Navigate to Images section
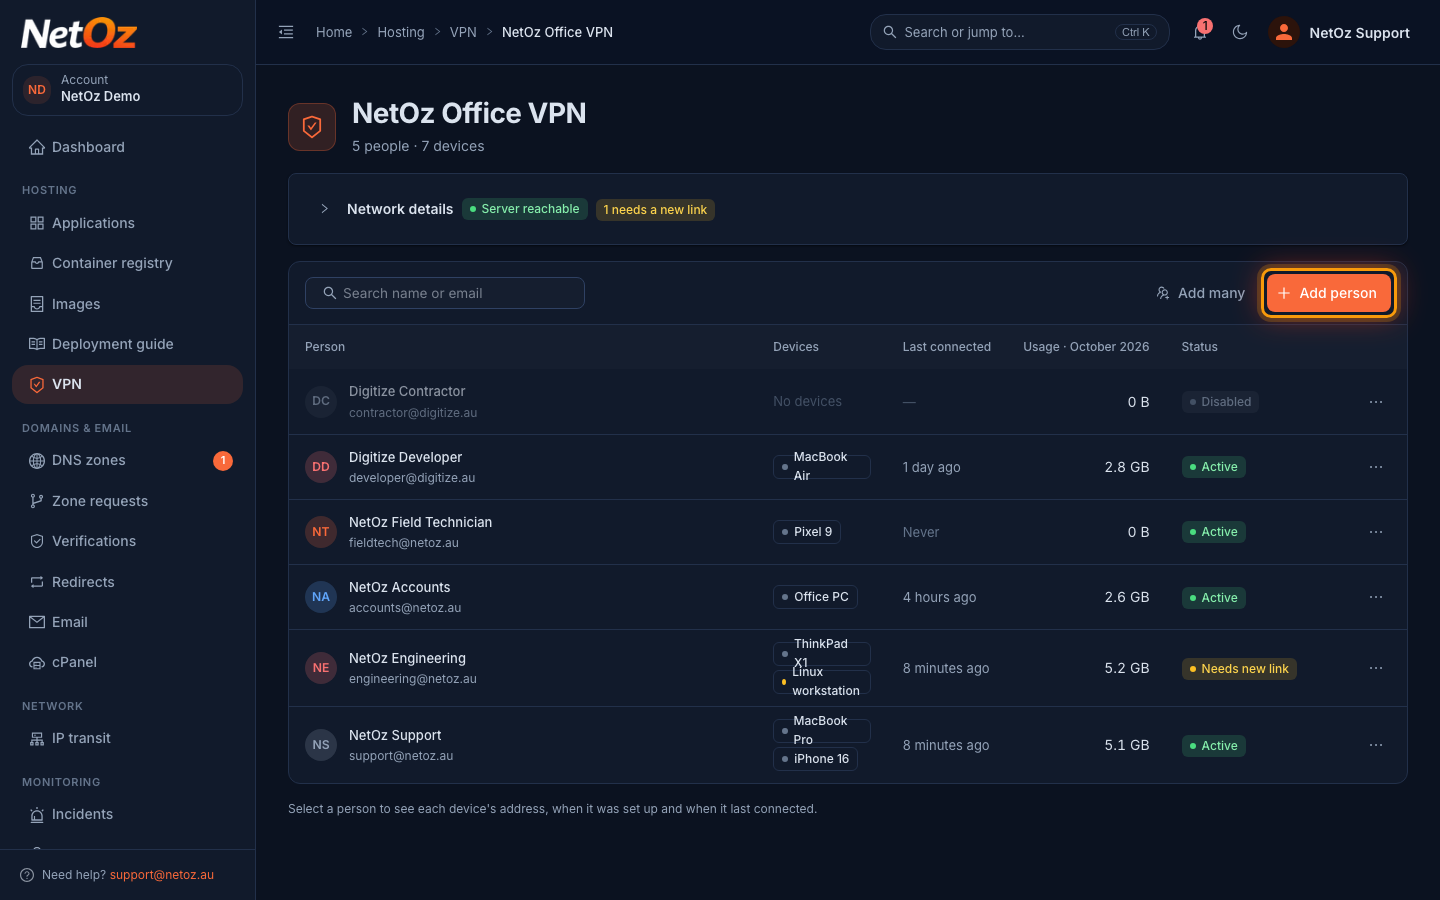Viewport: 1440px width, 900px height. (127, 304)
